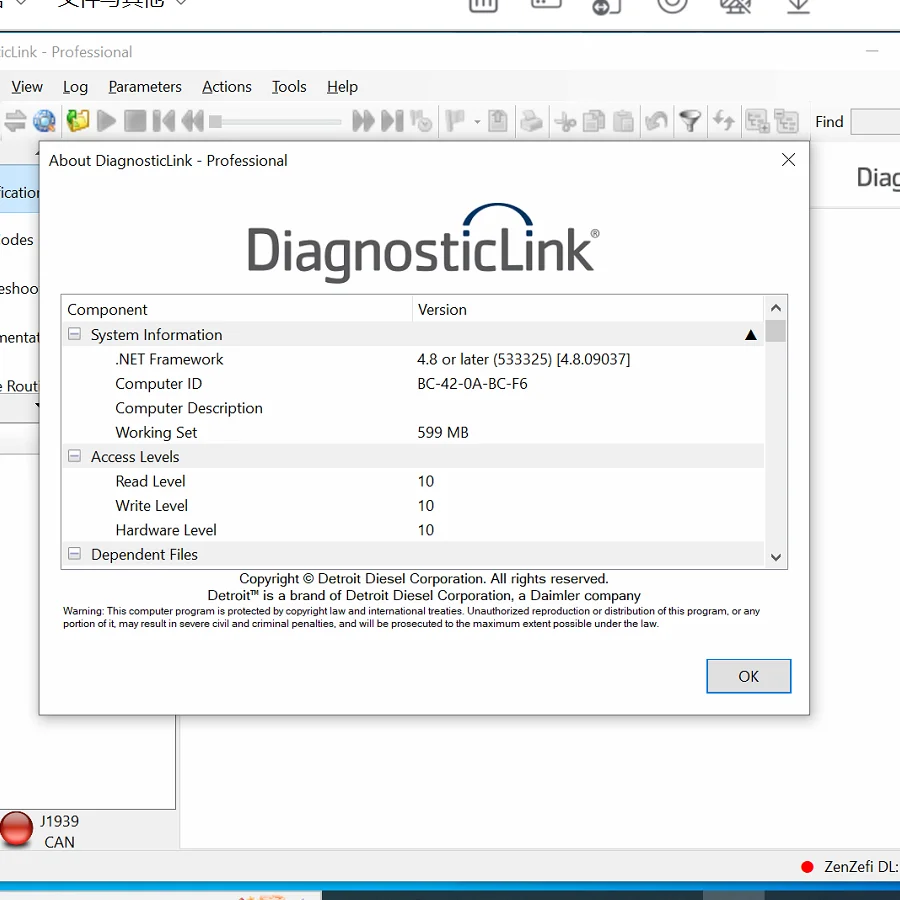Minimize the DiagnosticLink main window
The height and width of the screenshot is (900, 900).
[x=872, y=51]
